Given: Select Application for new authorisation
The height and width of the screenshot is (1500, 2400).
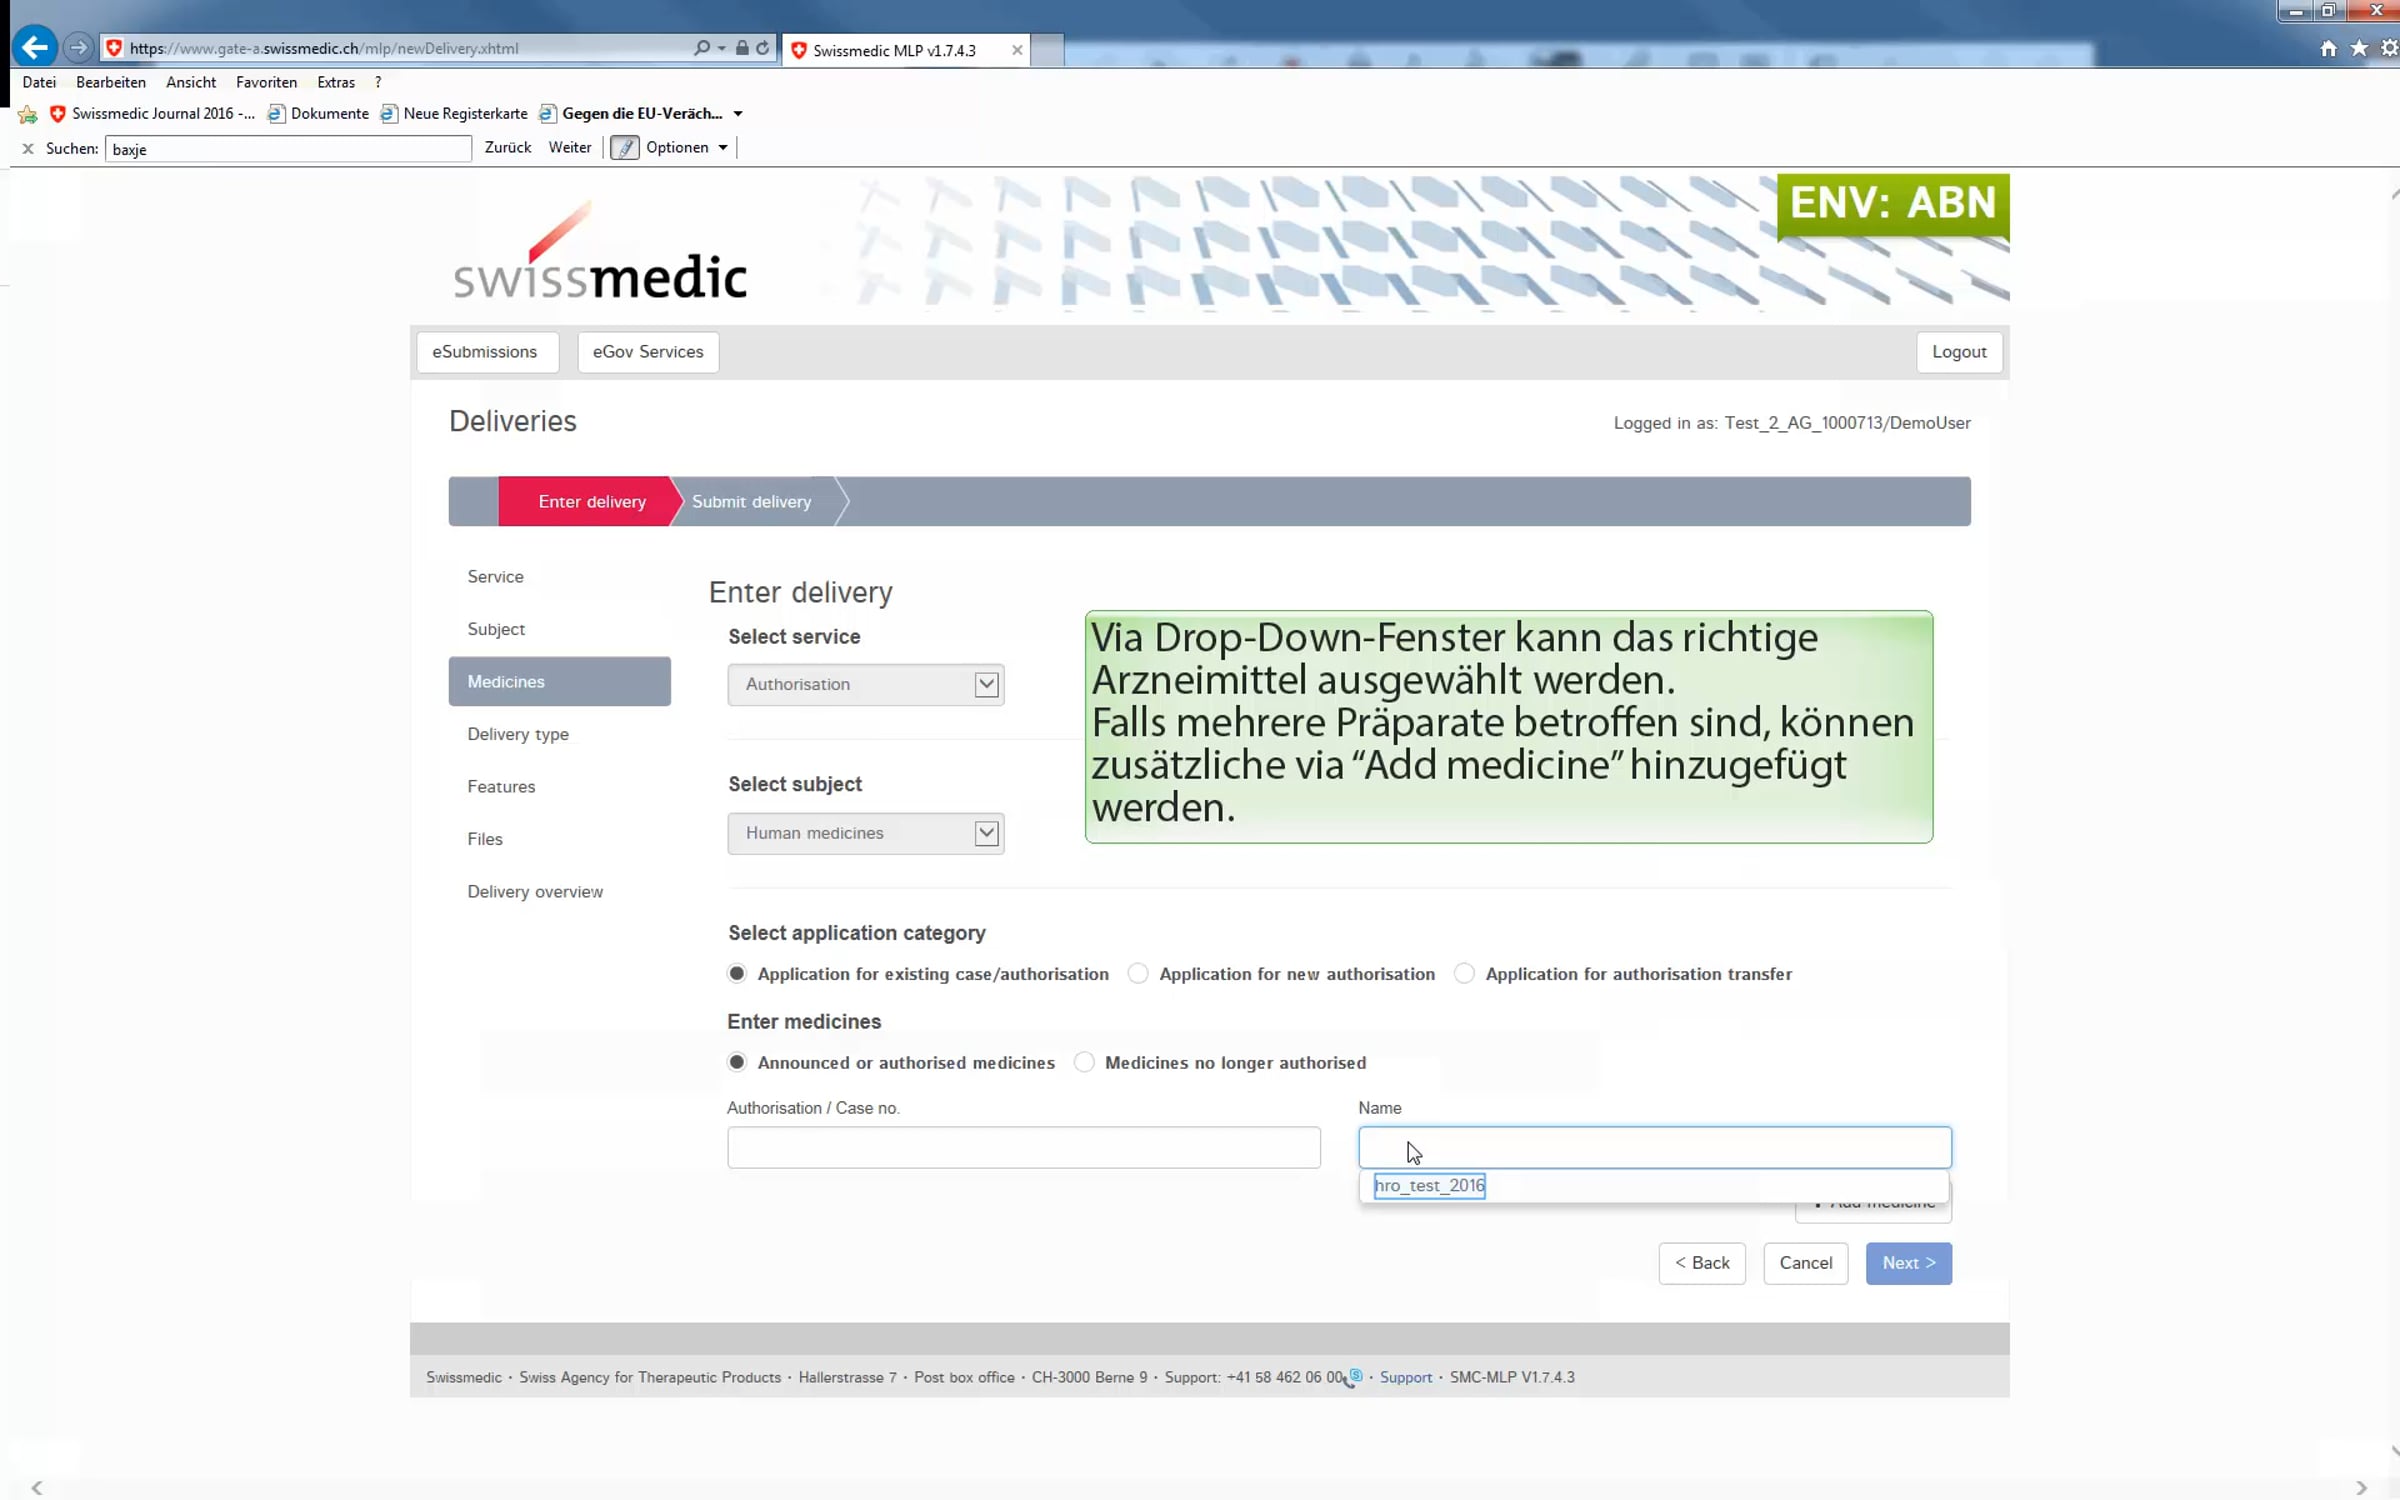Looking at the screenshot, I should tap(1138, 974).
